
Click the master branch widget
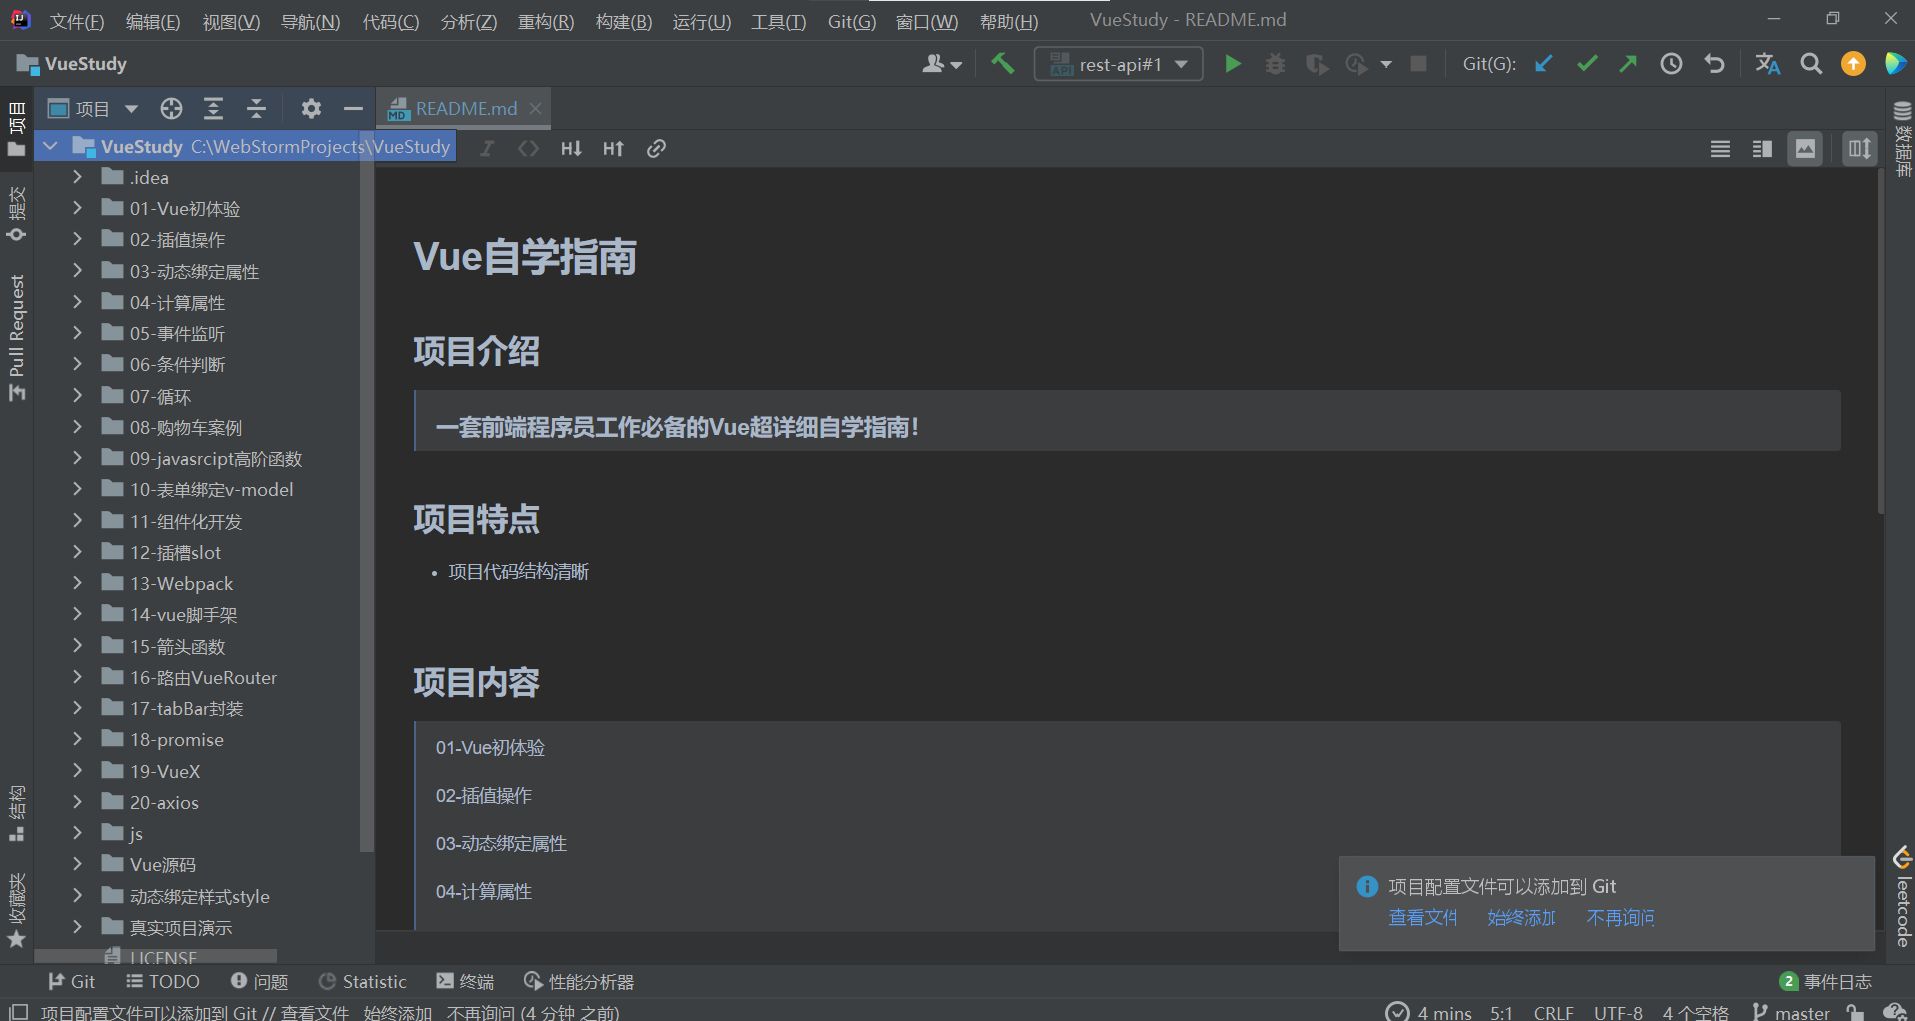[1791, 1012]
